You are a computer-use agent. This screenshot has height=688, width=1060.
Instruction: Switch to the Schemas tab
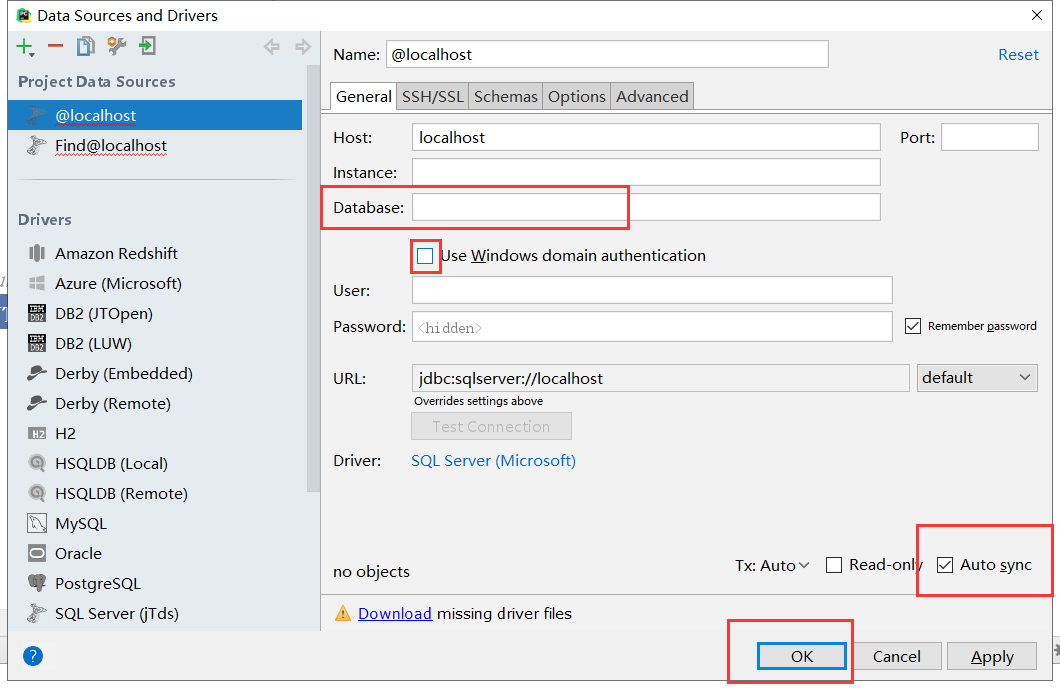[505, 96]
